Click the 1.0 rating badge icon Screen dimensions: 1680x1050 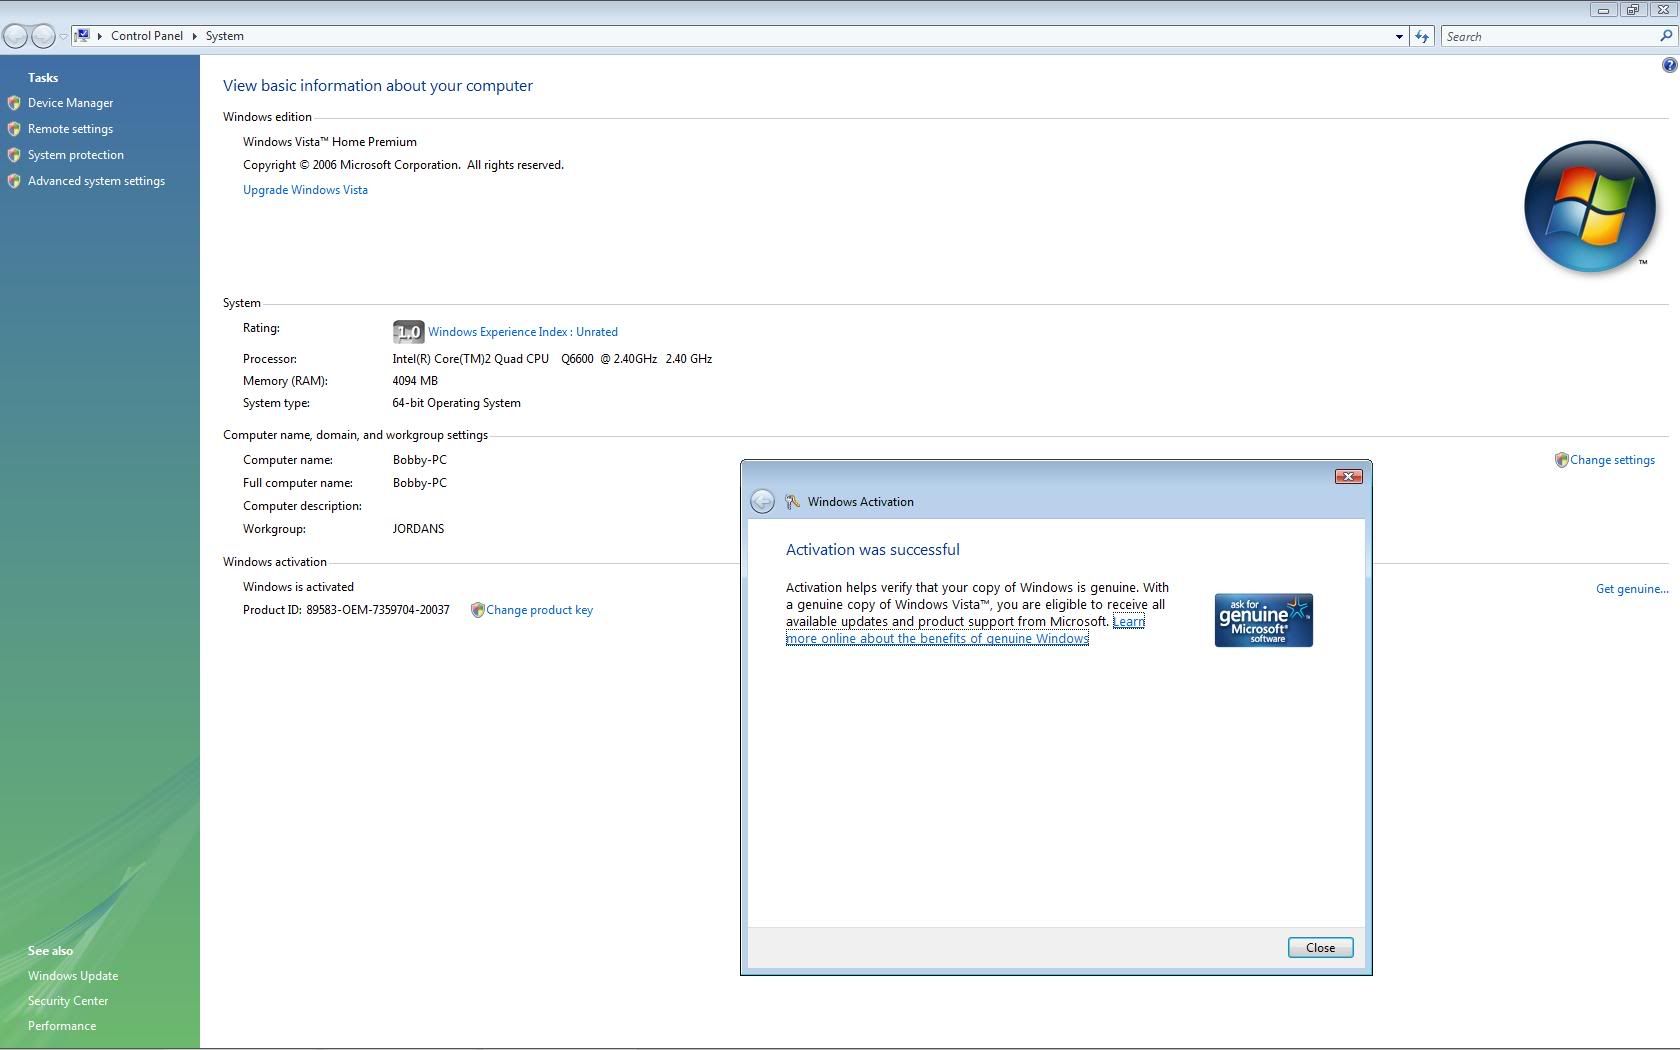click(408, 332)
